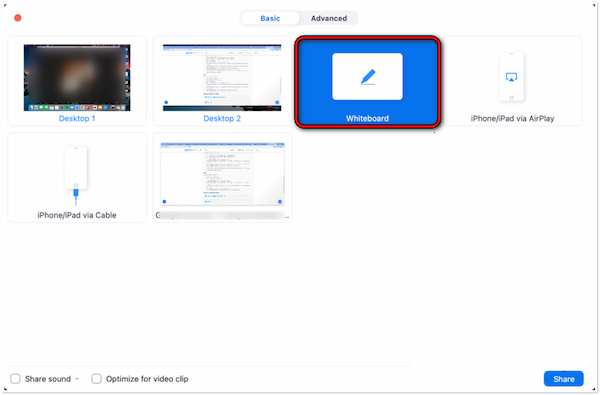Screen dimensions: 600x395
Task: Select the Desktop 1 thumbnail
Action: pos(77,78)
